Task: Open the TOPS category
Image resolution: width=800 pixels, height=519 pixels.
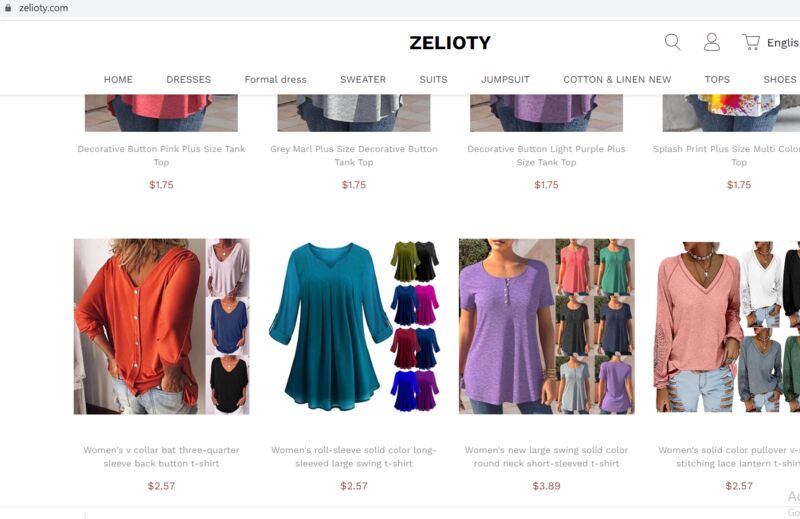Action: click(717, 80)
